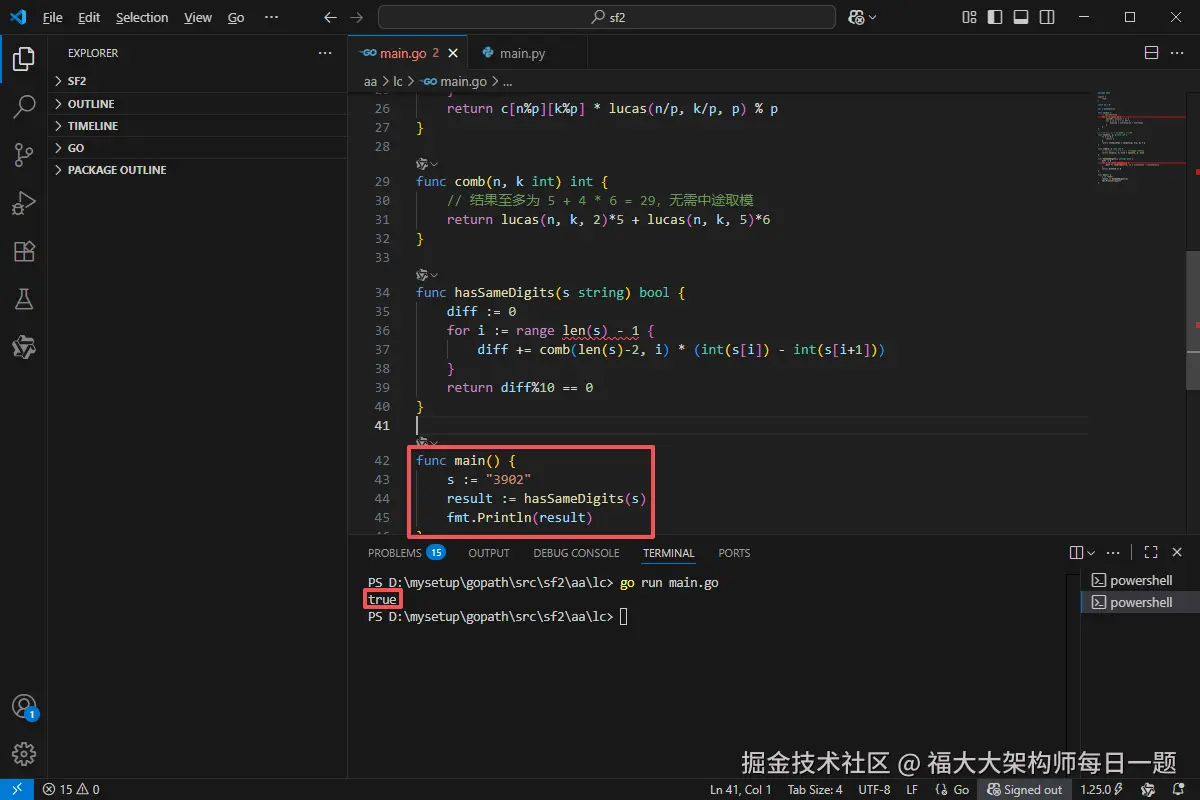Click the aa breadcrumb segment

click(370, 82)
